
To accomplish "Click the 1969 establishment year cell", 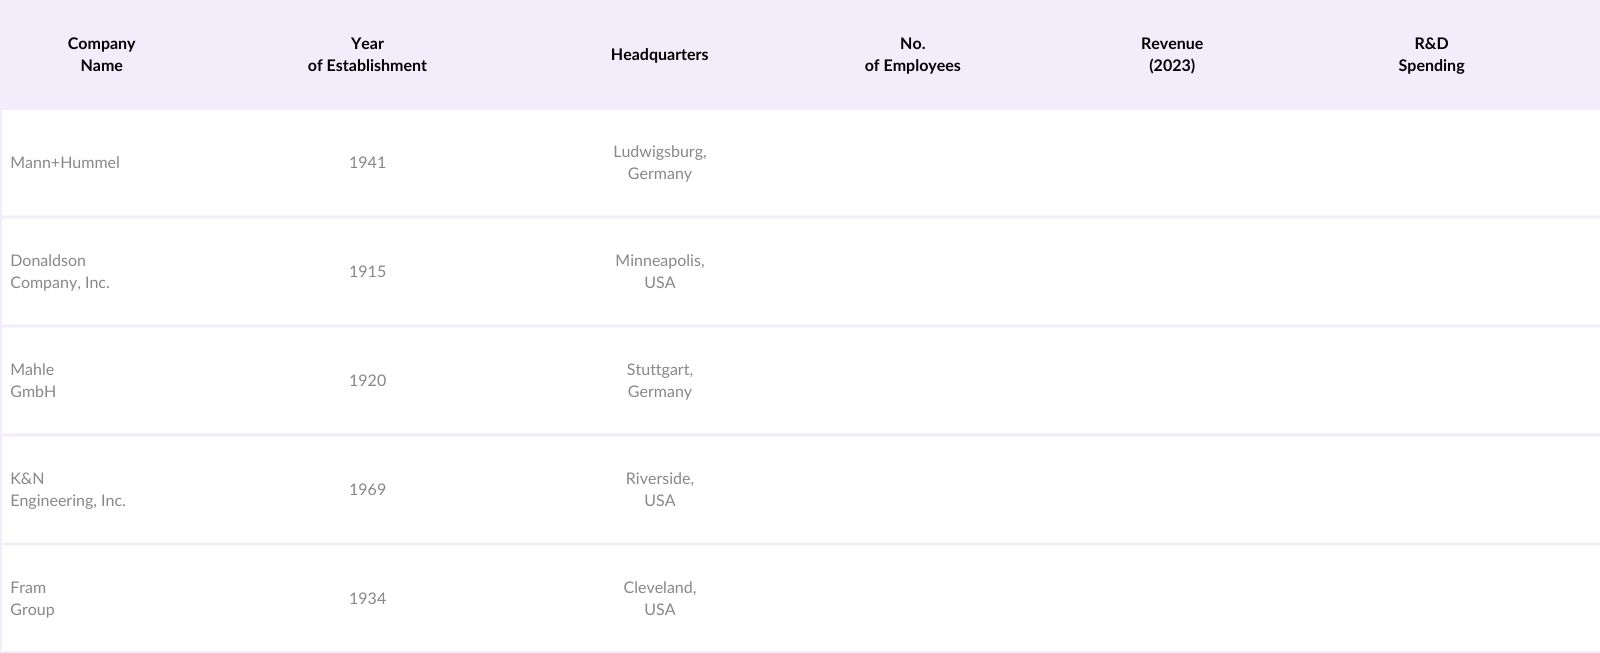I will [x=367, y=490].
